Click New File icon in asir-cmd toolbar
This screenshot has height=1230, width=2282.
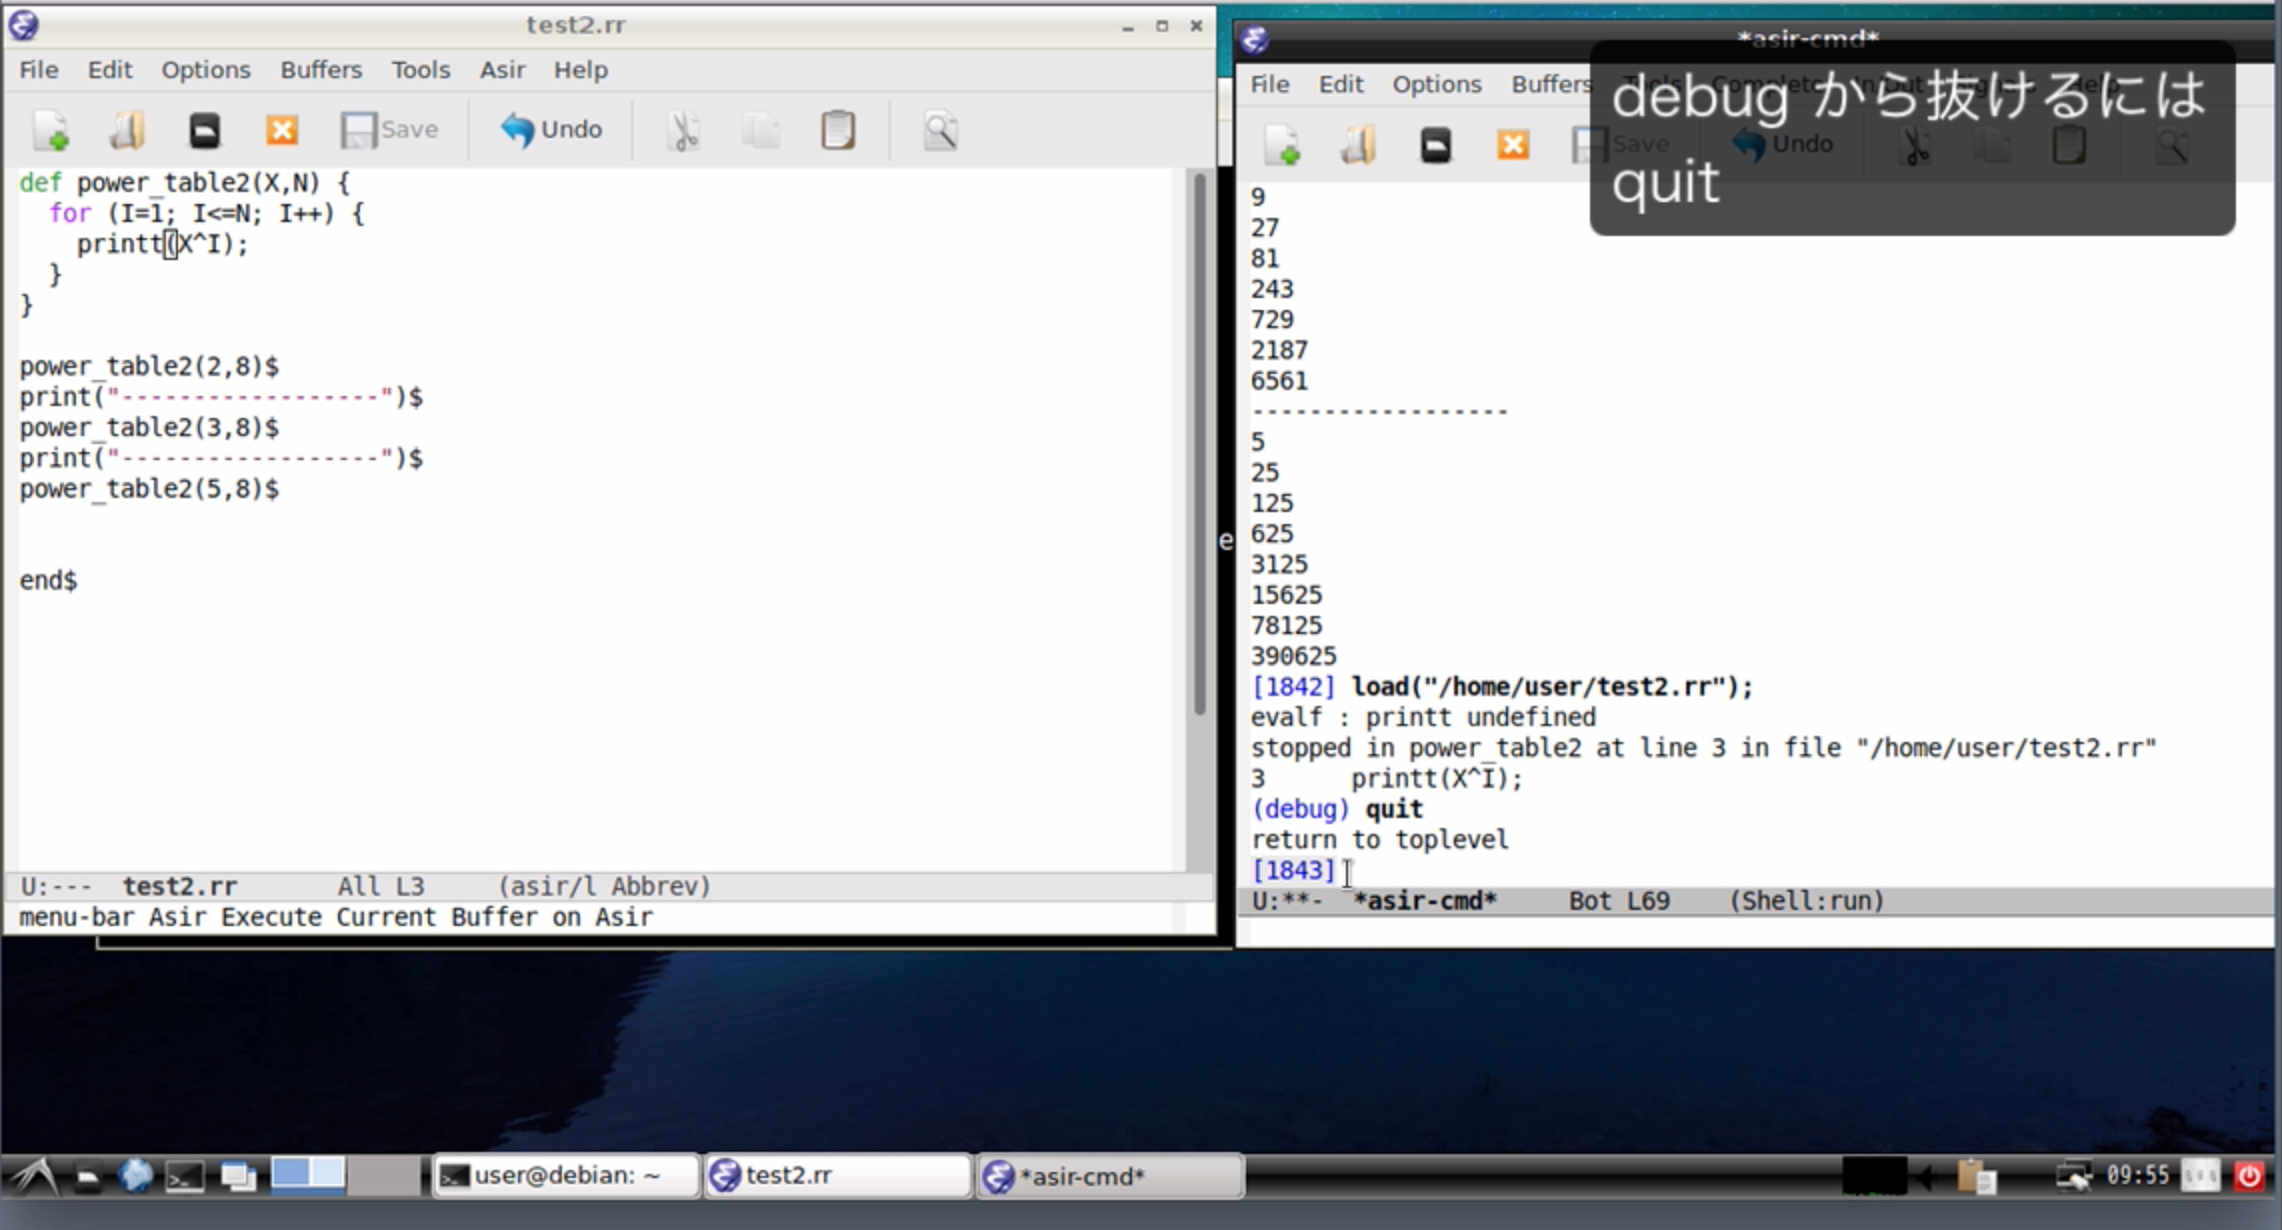point(1282,145)
